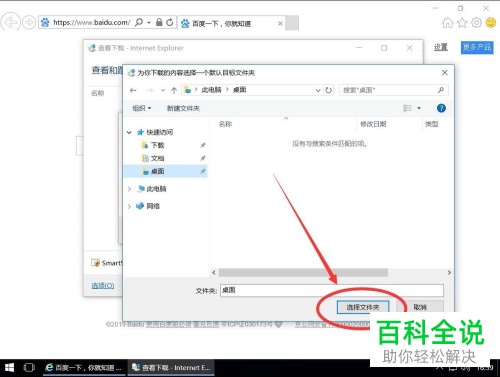
Task: Open the address bar search magnifier
Action: click(139, 22)
